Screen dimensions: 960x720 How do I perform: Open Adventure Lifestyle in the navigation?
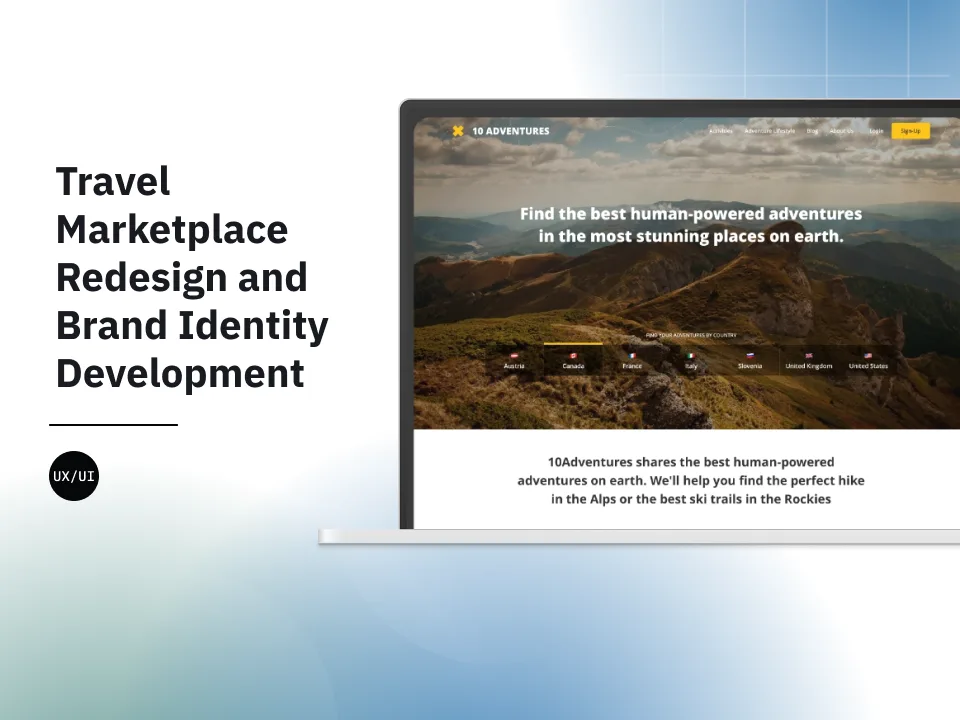[769, 131]
